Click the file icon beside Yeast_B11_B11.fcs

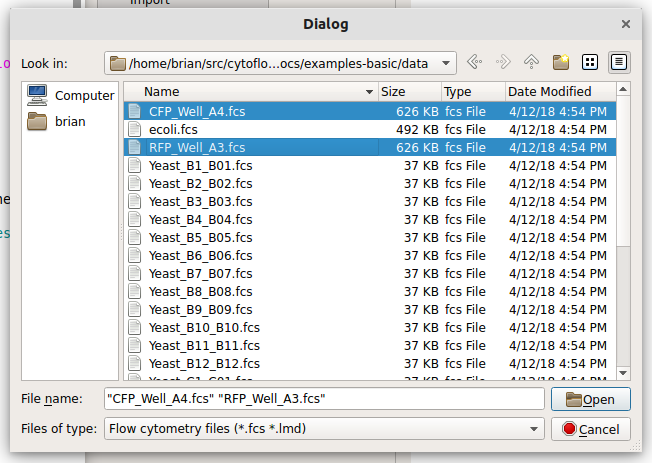[x=134, y=345]
